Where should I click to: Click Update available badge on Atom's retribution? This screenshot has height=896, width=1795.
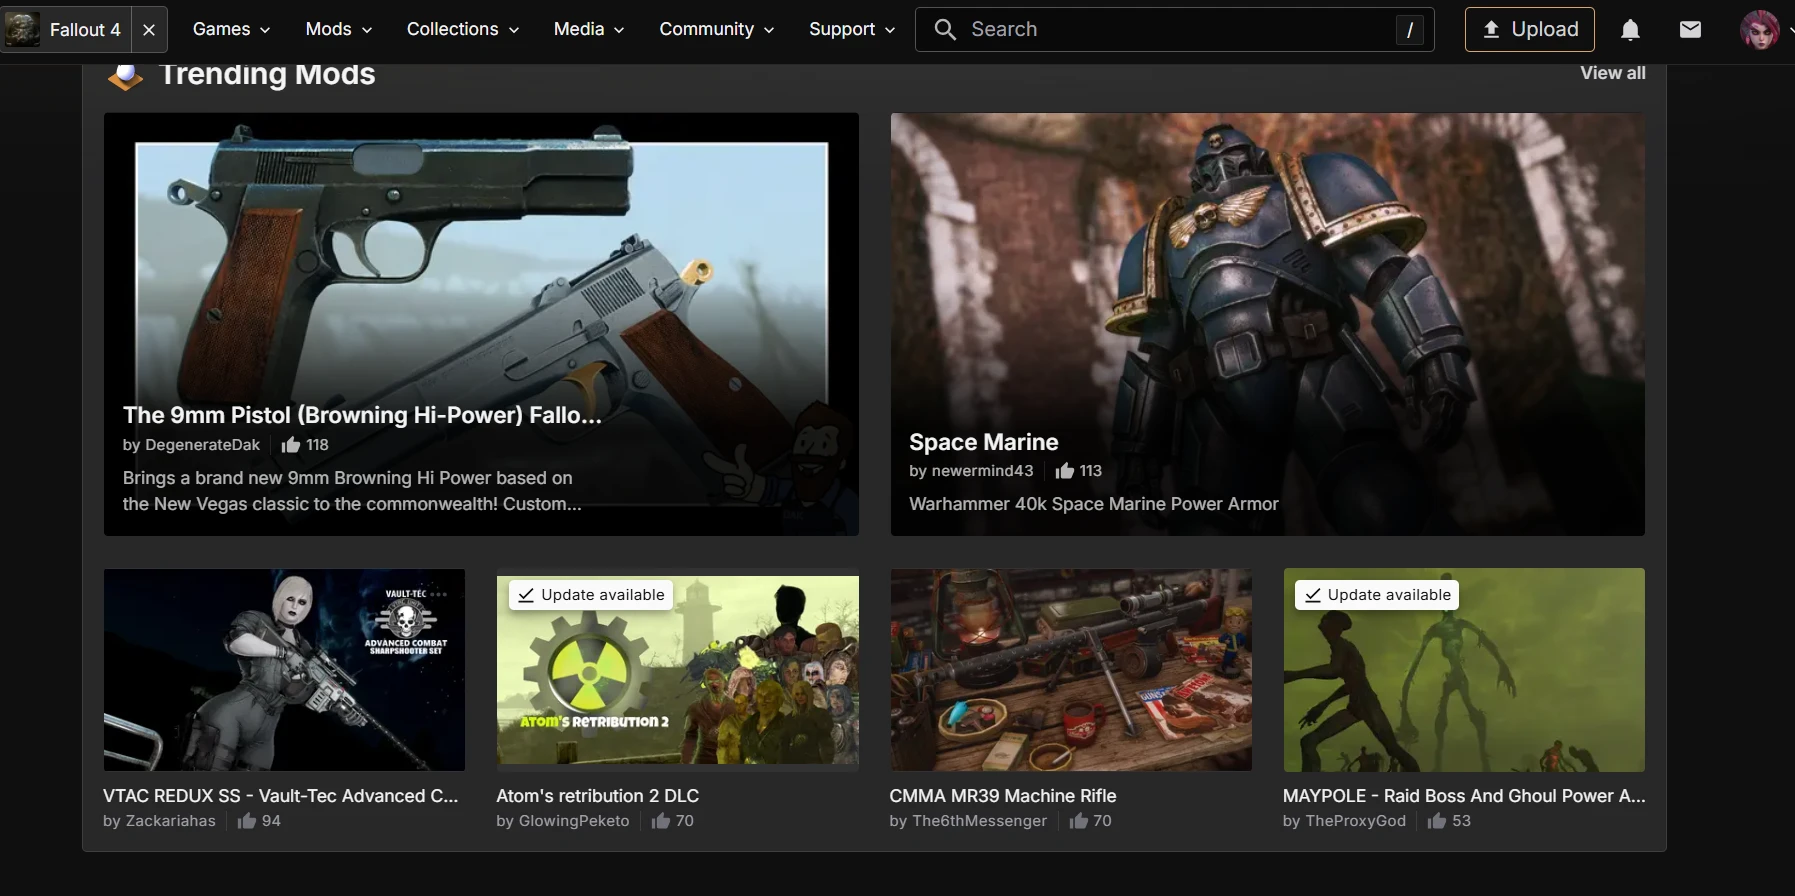click(x=591, y=595)
